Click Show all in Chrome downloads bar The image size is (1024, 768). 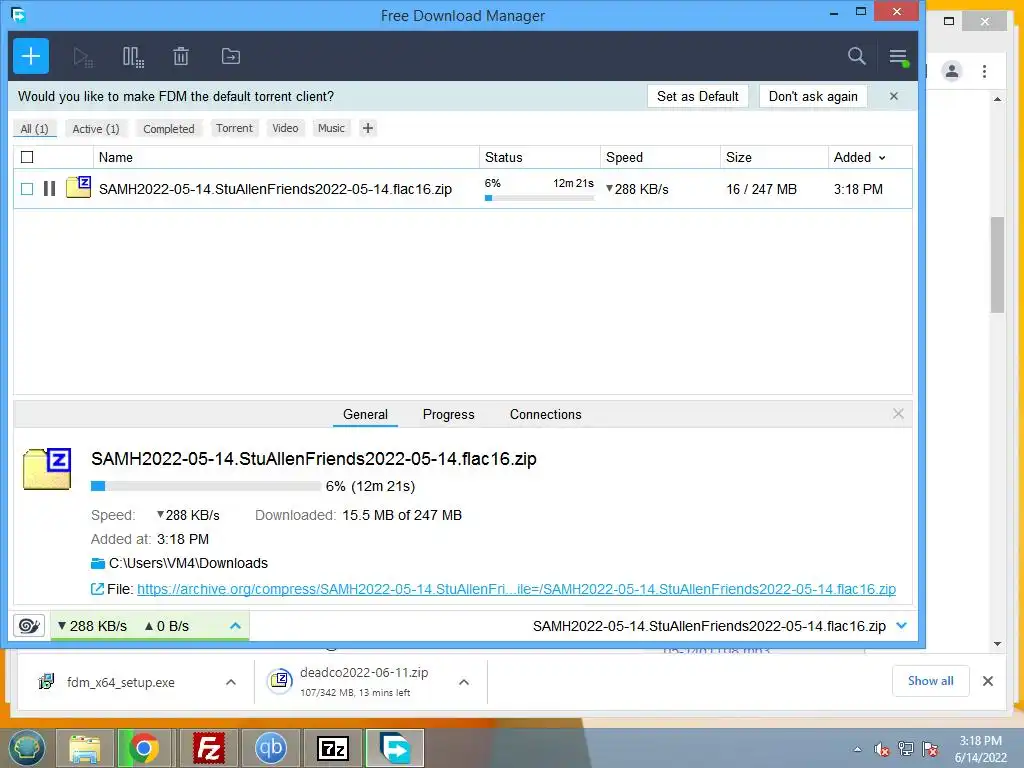click(x=931, y=681)
